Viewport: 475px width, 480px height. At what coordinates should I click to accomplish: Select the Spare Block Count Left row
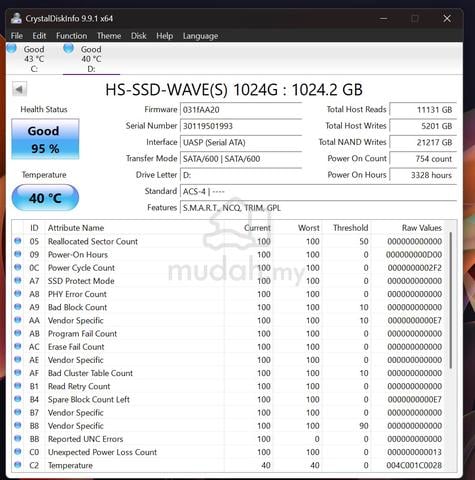tap(229, 399)
